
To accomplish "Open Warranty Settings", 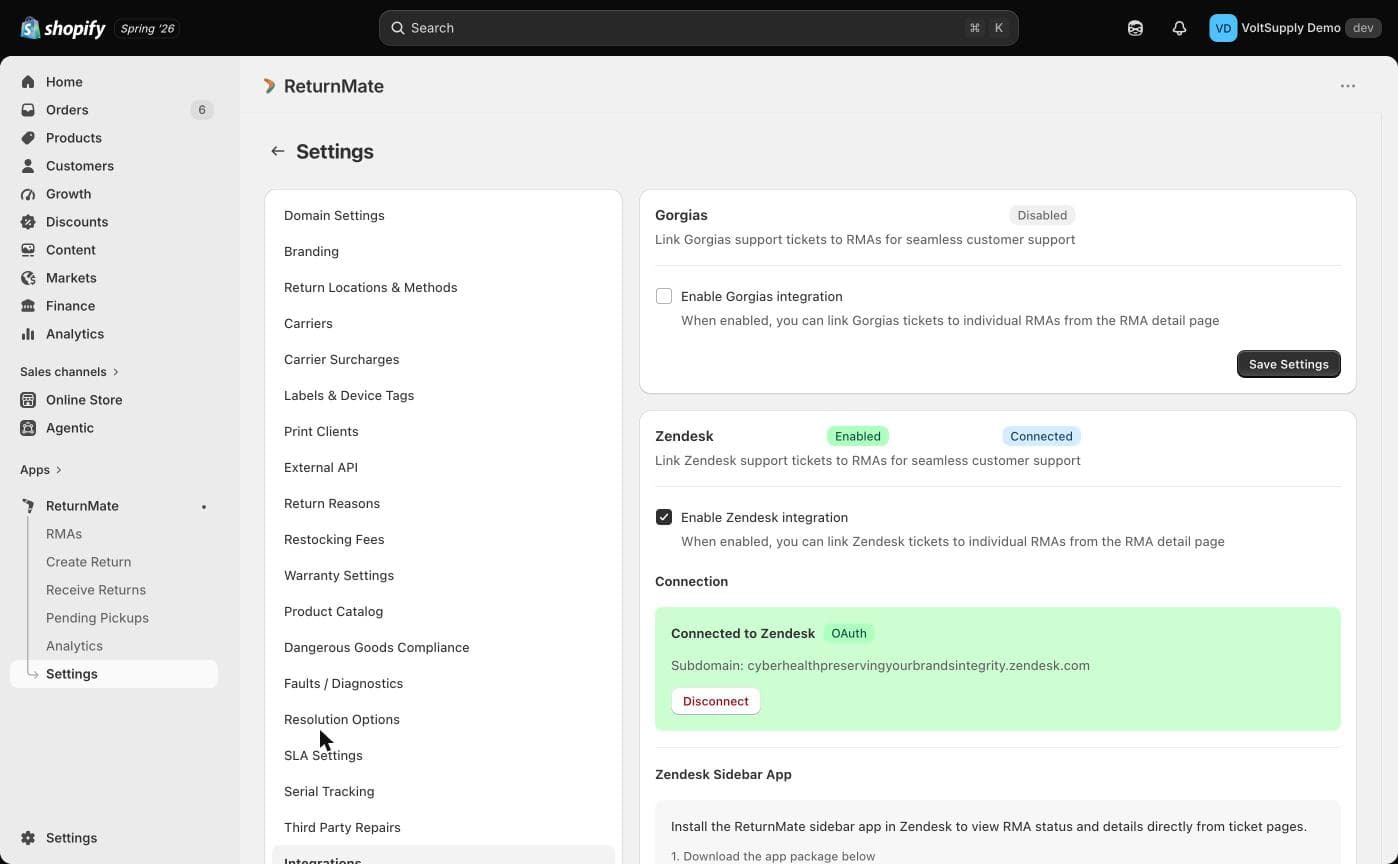I will [x=339, y=575].
